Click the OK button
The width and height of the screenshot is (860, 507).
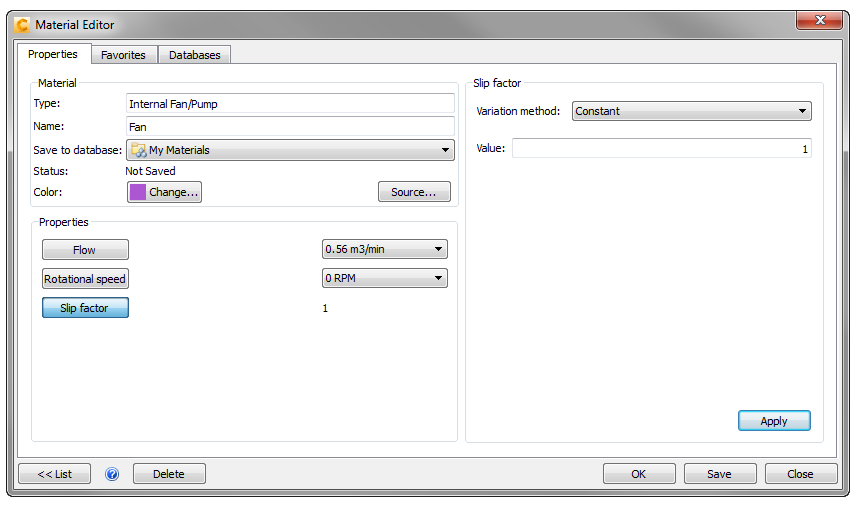pyautogui.click(x=639, y=474)
